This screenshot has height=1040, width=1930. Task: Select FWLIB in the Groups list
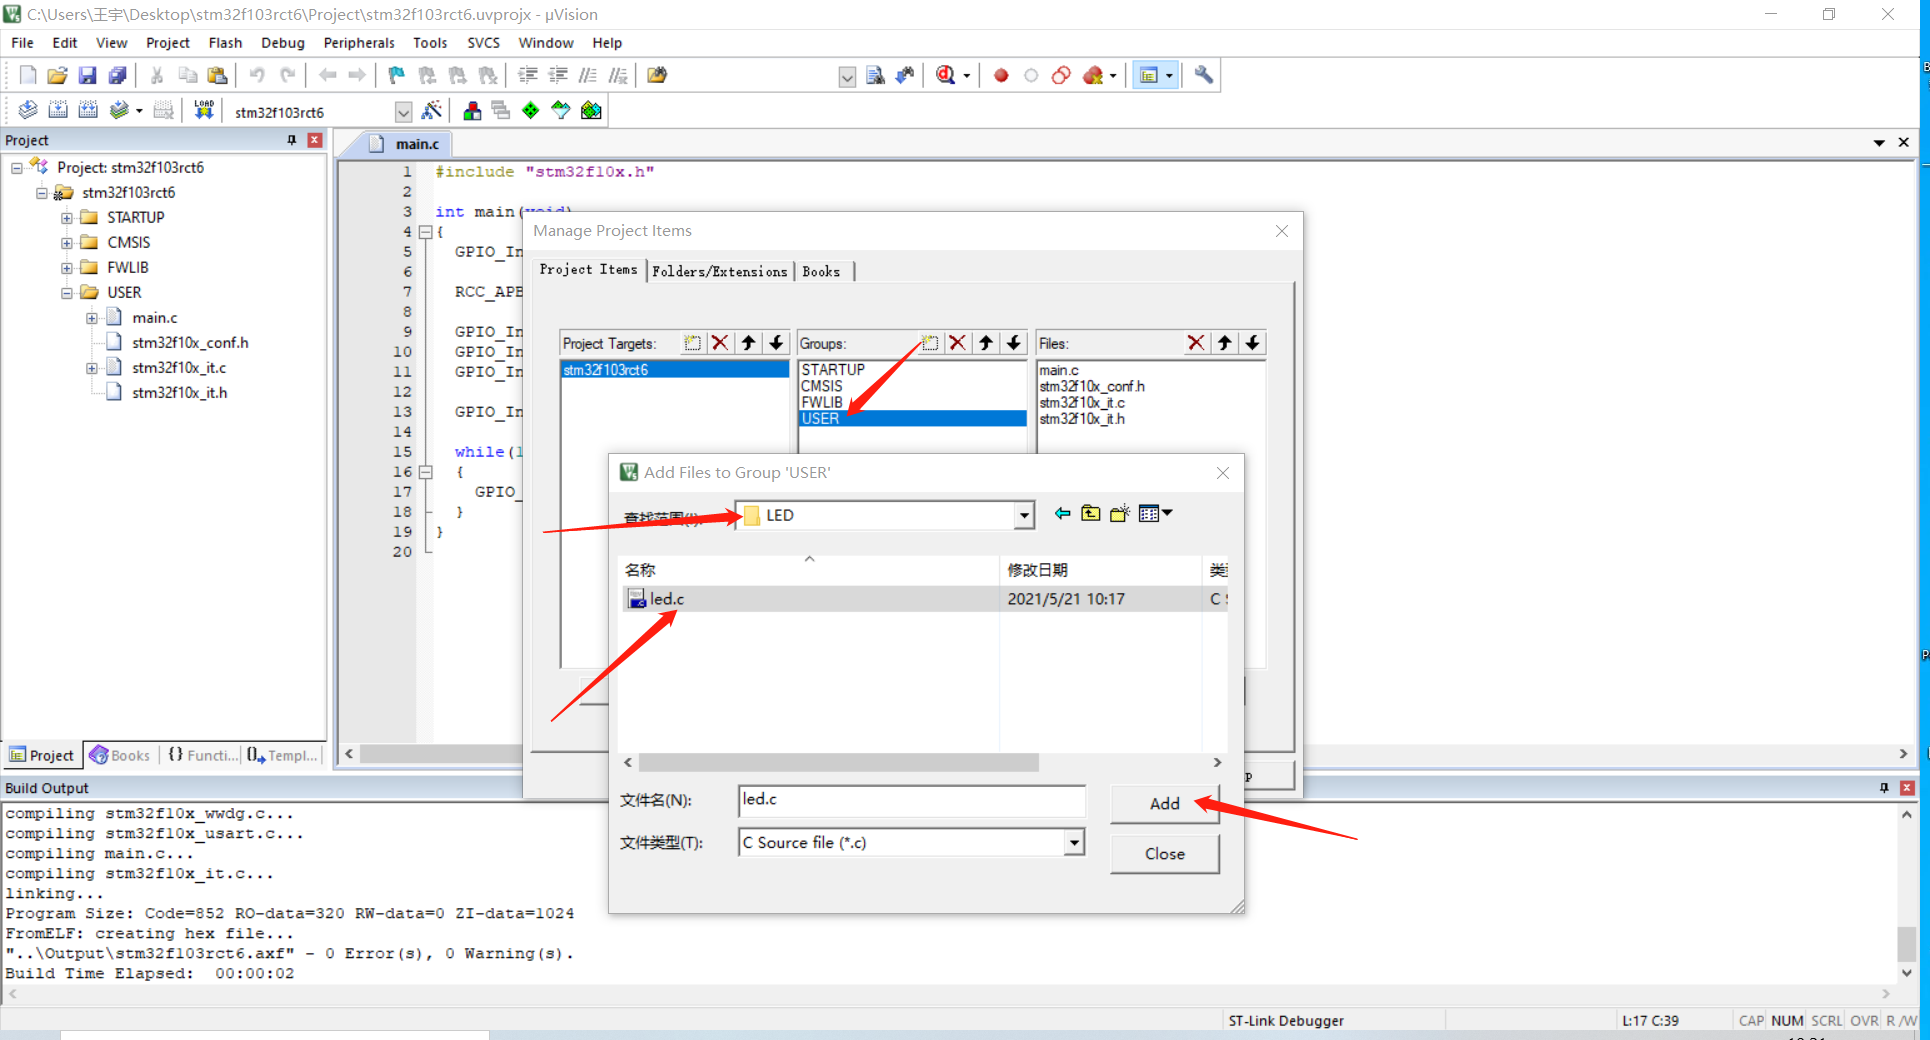tap(822, 402)
